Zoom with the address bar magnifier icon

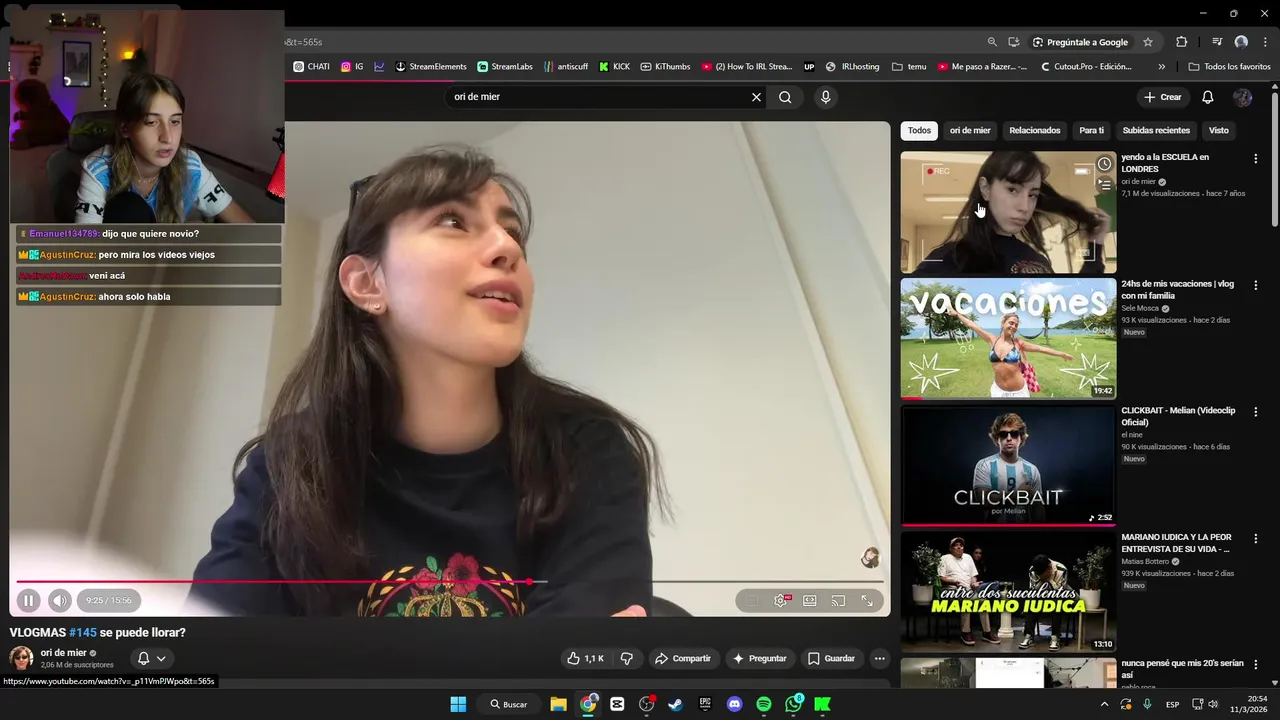[x=992, y=42]
